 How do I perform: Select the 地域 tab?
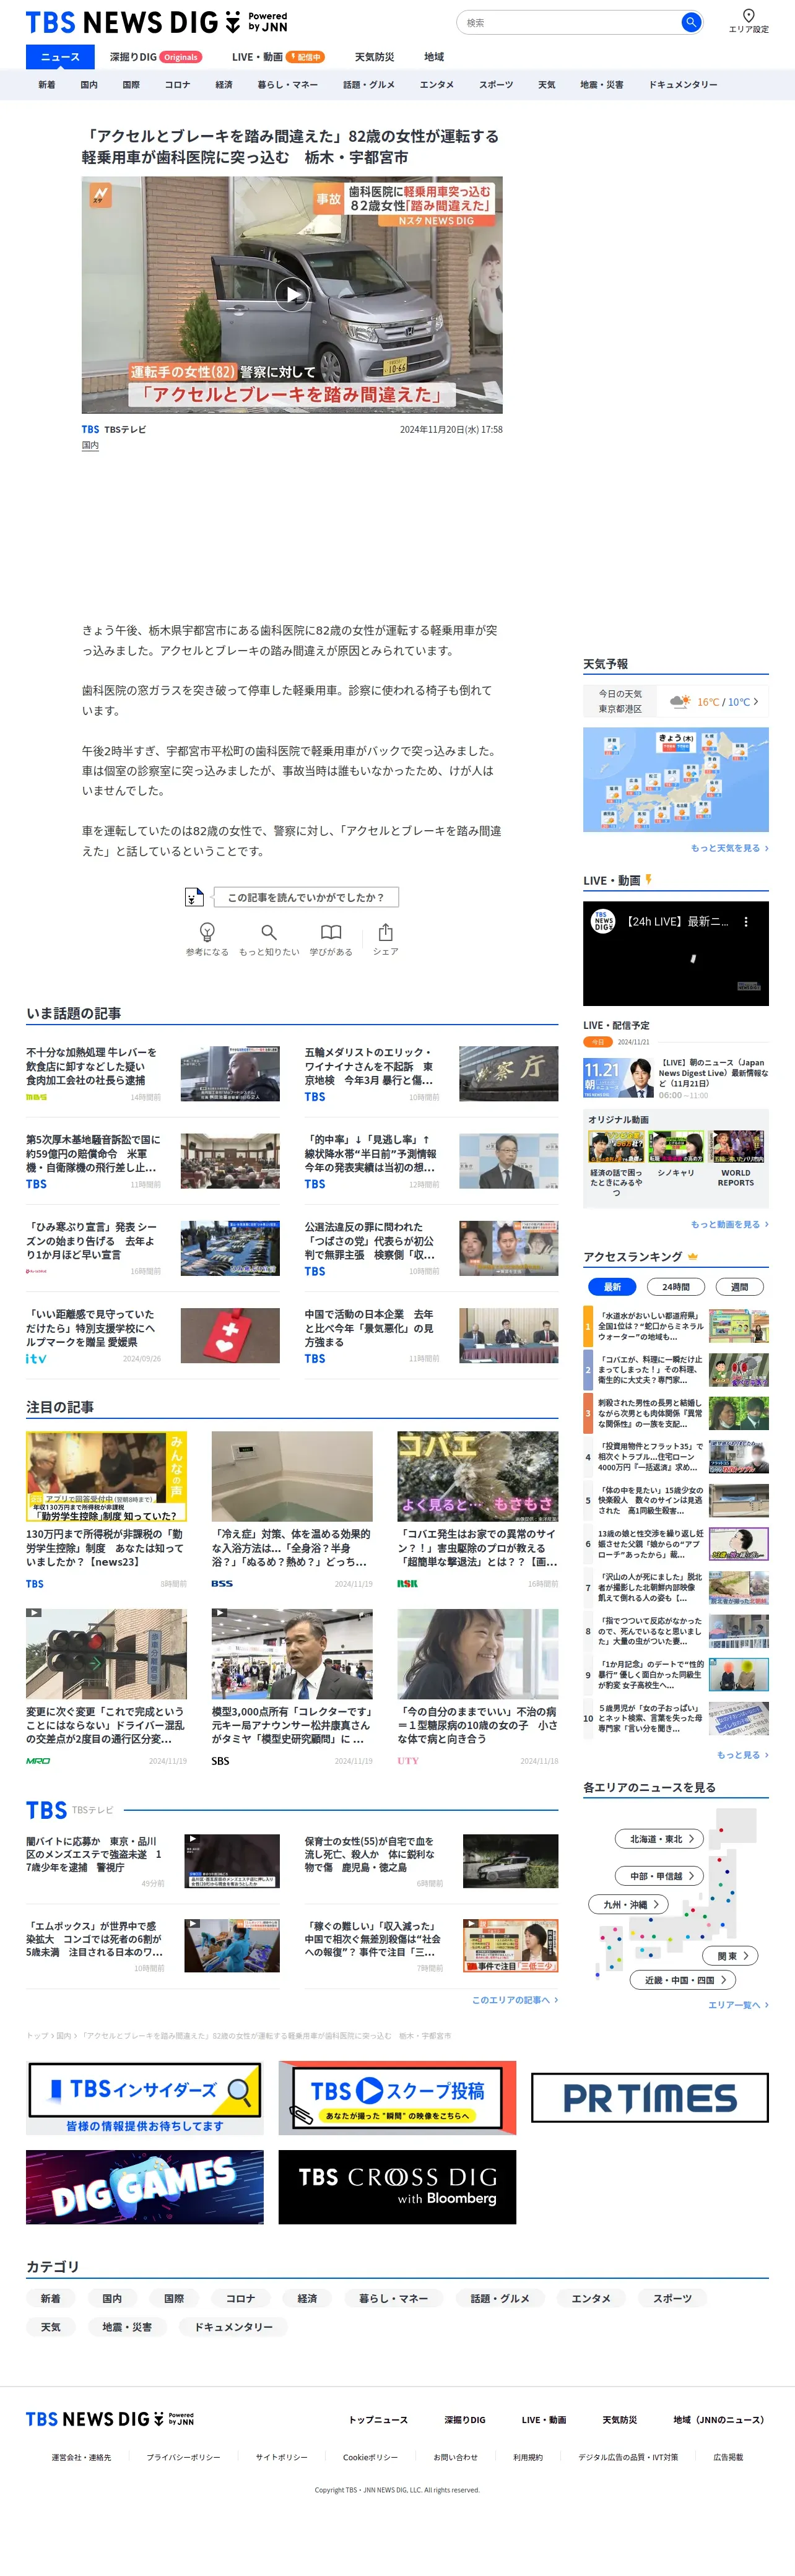click(x=434, y=57)
